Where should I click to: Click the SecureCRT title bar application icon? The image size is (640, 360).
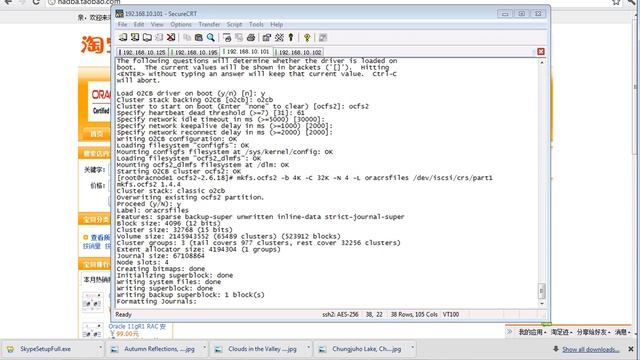point(119,13)
